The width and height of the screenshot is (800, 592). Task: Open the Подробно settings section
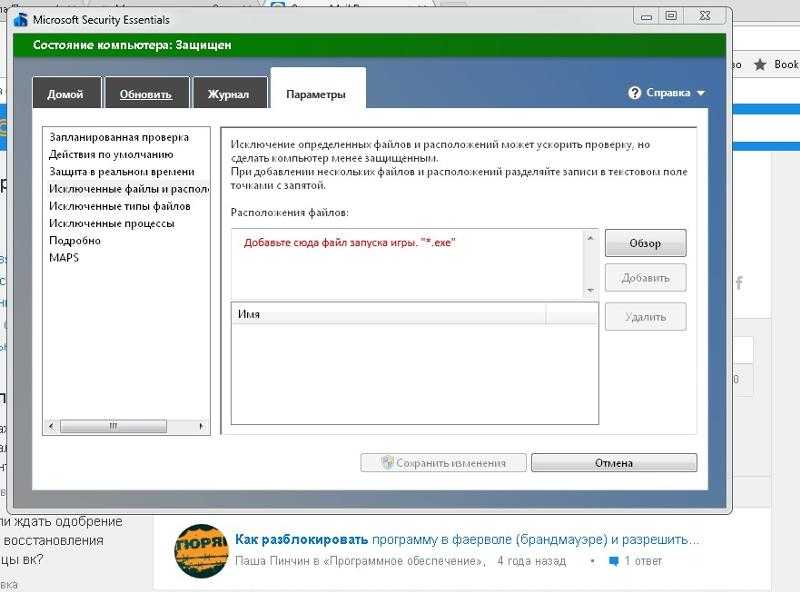point(74,240)
